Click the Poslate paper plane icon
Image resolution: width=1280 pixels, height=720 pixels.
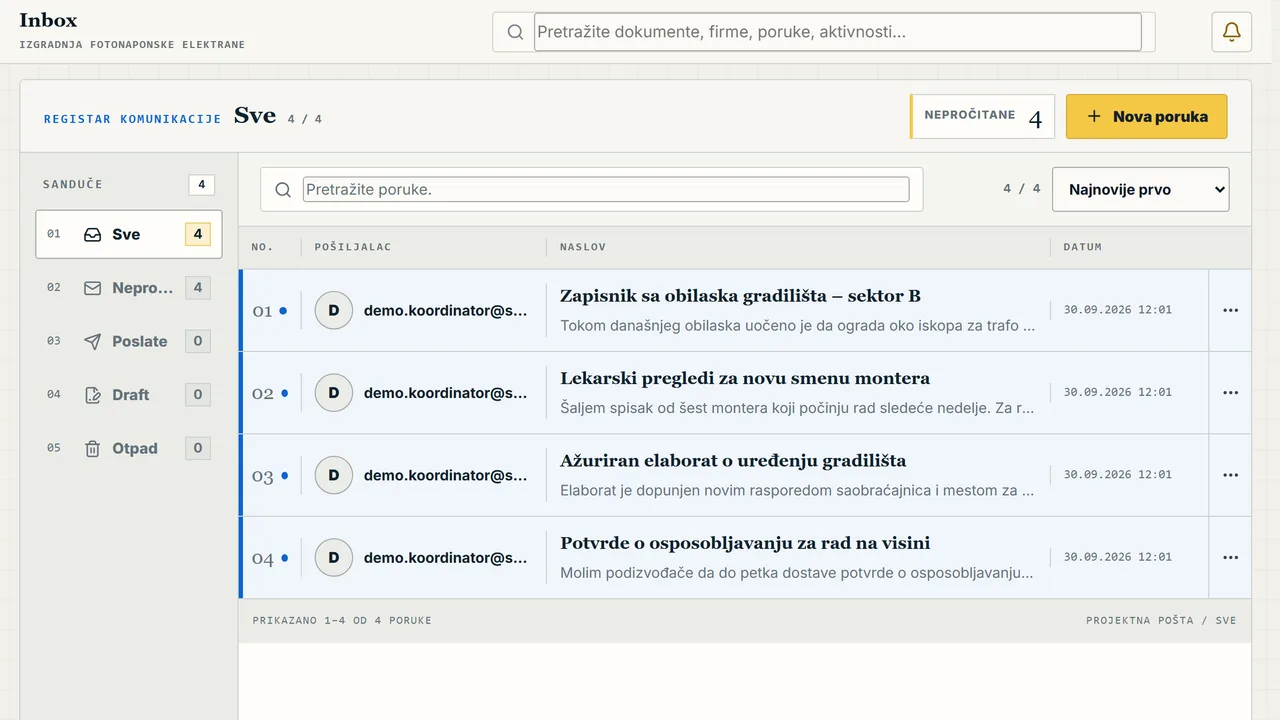pos(92,341)
